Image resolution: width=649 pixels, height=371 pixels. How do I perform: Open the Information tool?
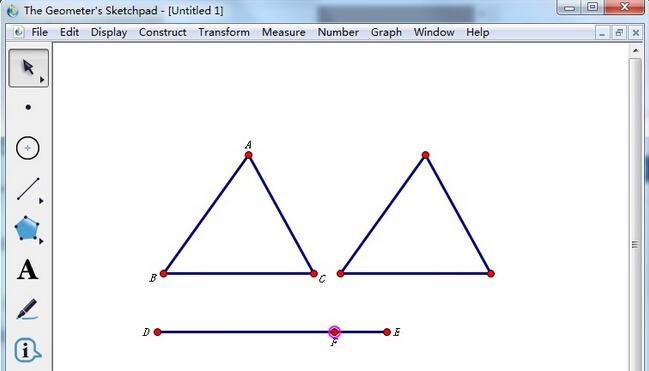(x=27, y=350)
